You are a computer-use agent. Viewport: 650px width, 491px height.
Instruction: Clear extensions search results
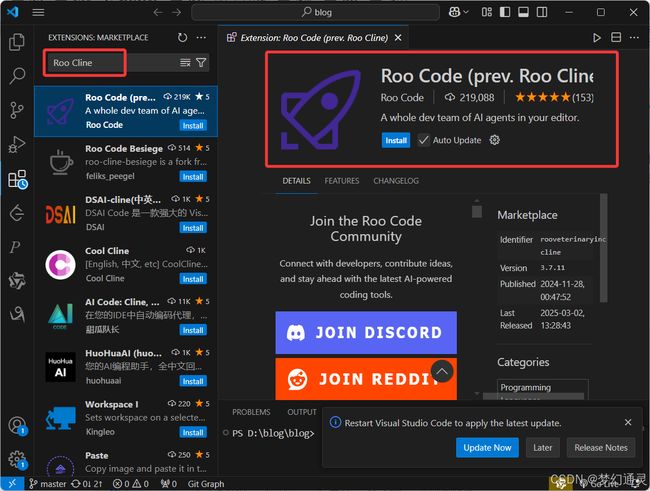(185, 63)
